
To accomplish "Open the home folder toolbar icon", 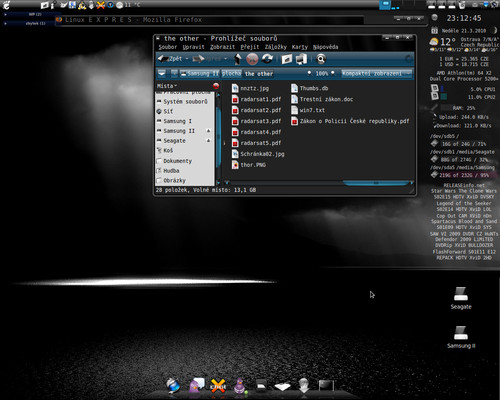I will click(286, 59).
